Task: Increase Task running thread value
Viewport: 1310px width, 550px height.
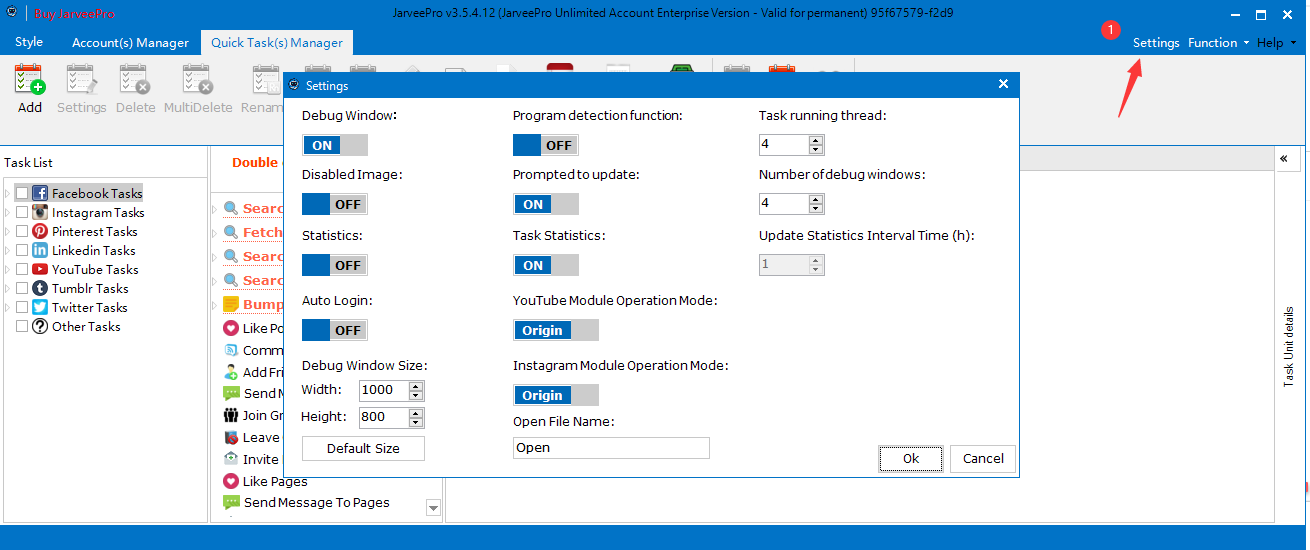Action: tap(816, 140)
